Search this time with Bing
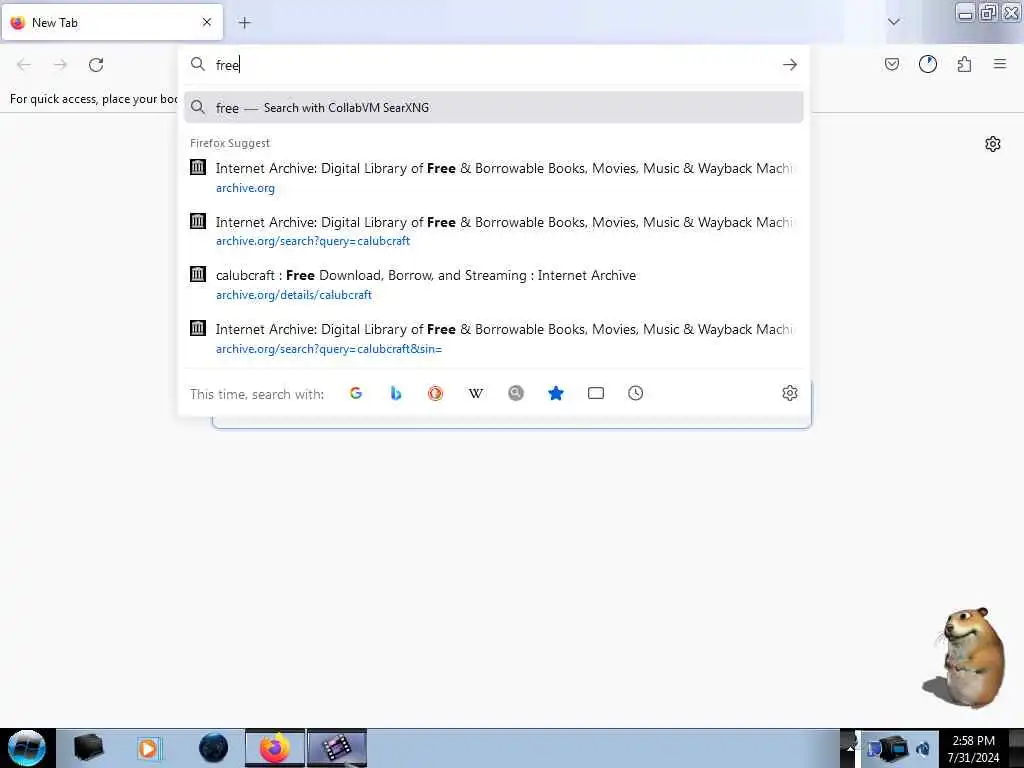 click(396, 393)
